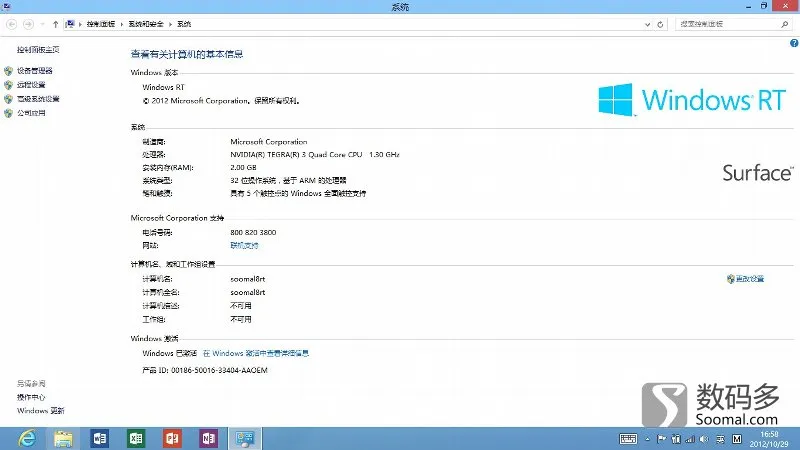This screenshot has height=450, width=800.
Task: Click the shield icon beside 远程设置
Action: [x=8, y=85]
